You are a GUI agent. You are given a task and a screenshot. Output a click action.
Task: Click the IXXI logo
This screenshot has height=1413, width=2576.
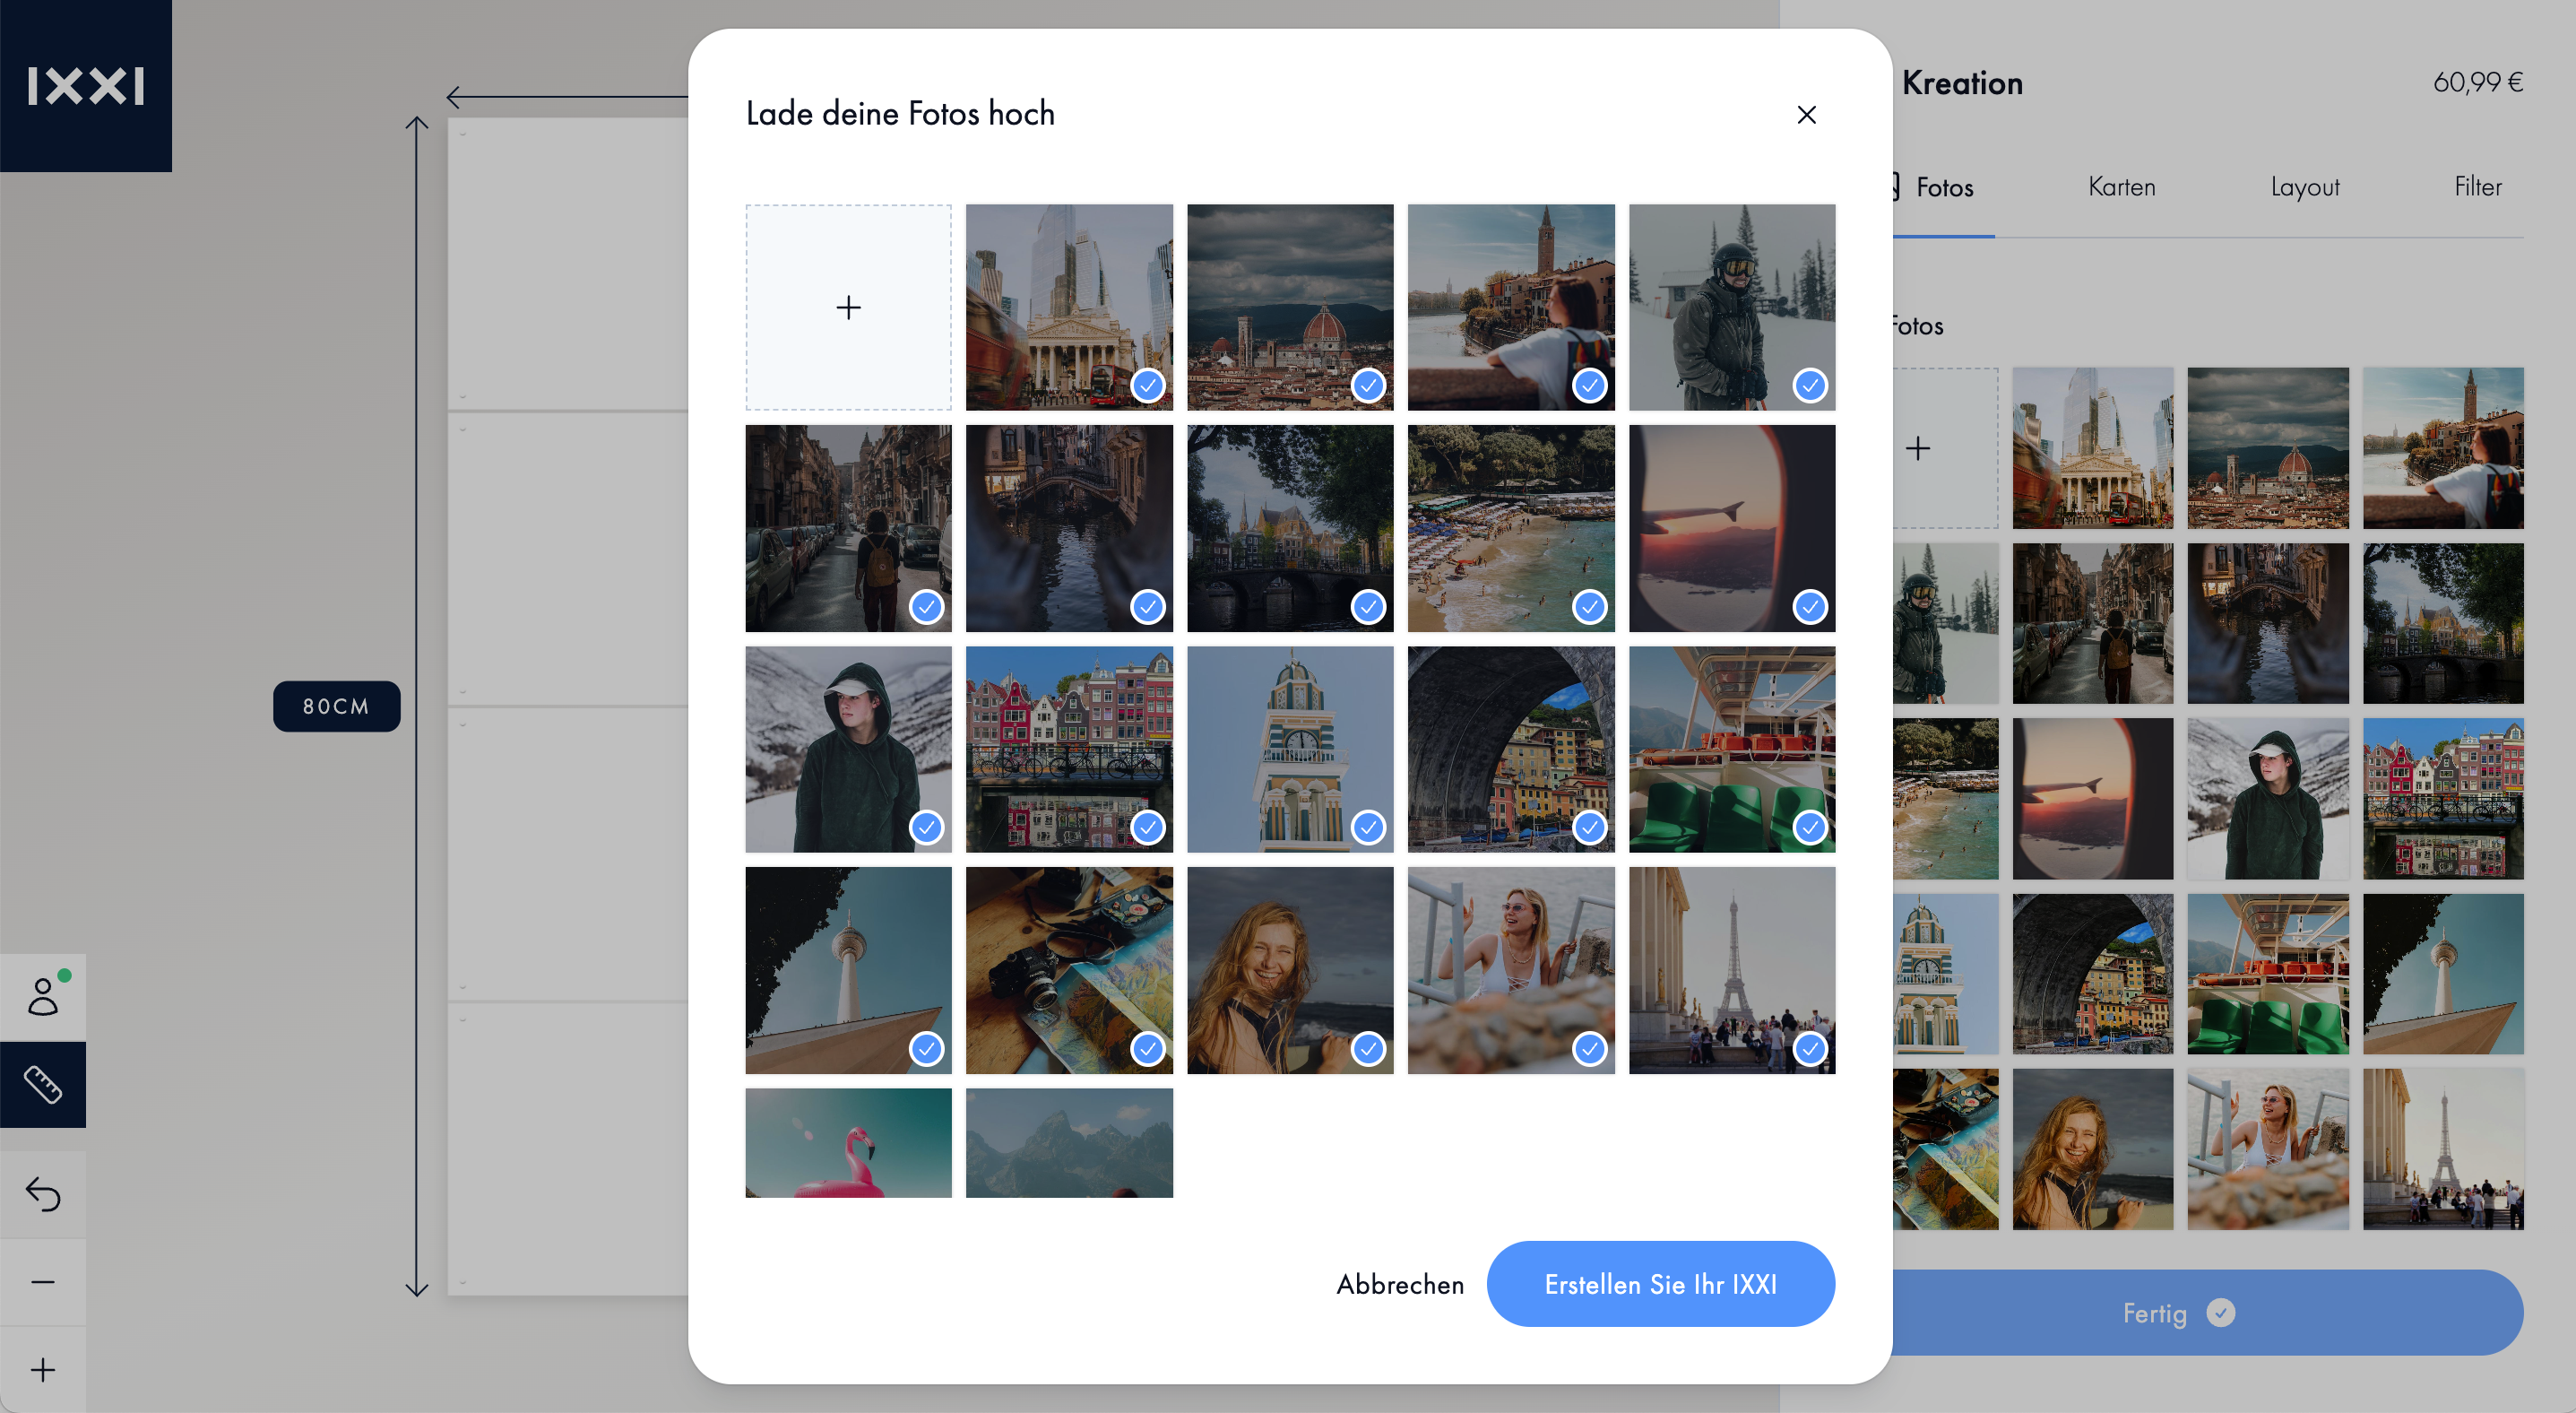point(86,86)
